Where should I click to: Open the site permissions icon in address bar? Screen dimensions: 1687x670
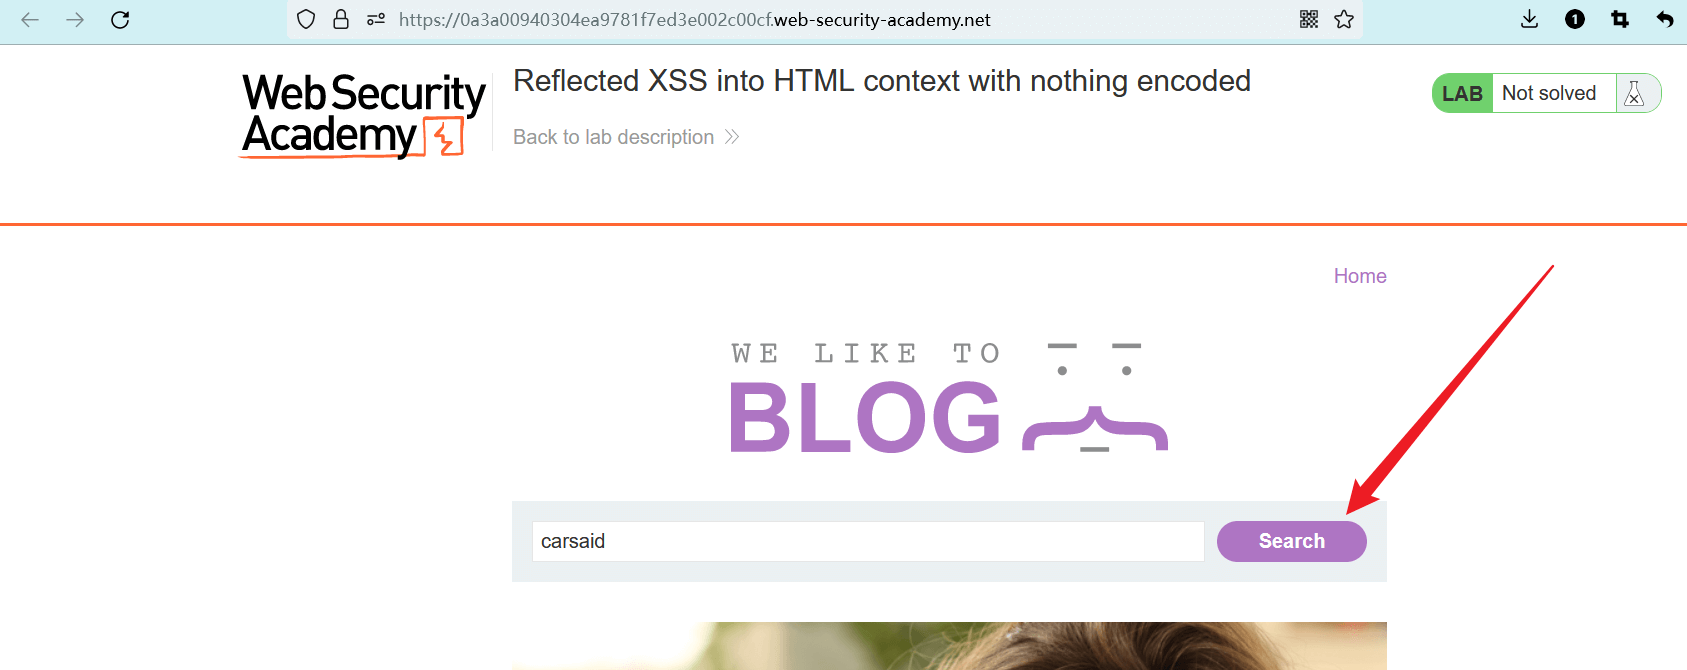tap(376, 20)
